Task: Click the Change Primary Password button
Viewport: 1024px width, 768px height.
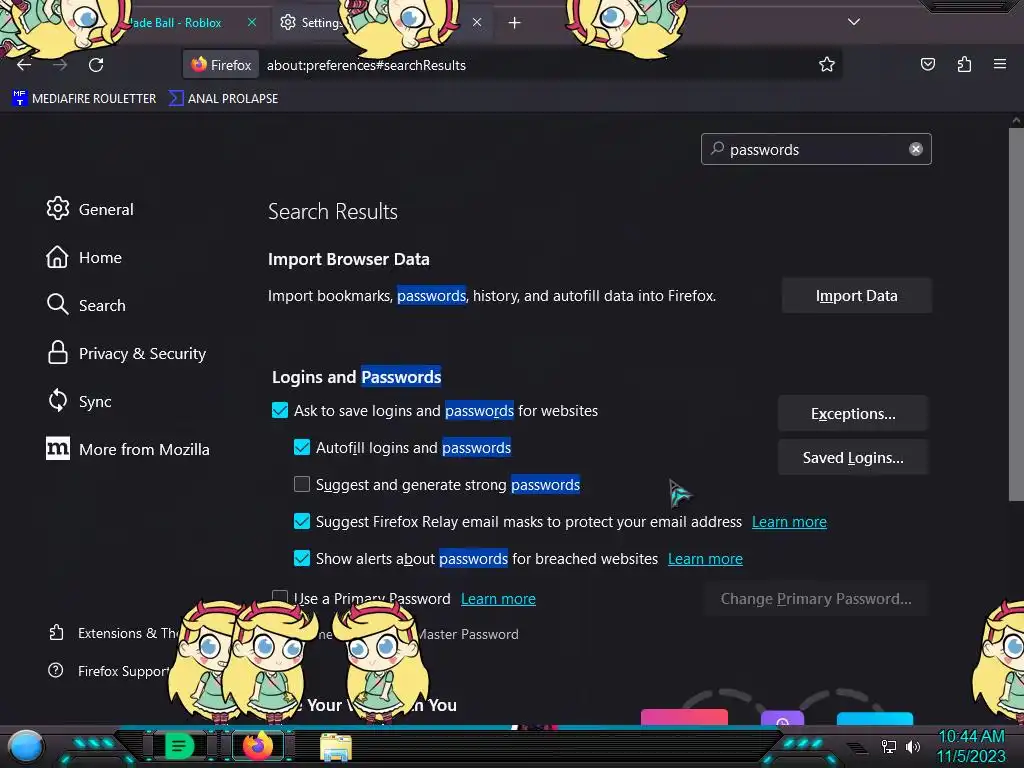Action: 816,599
